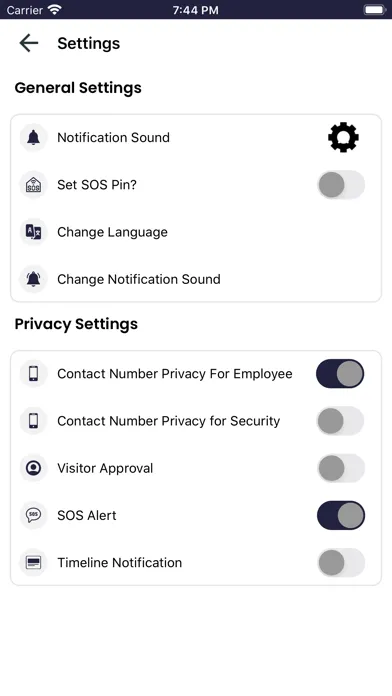Click the SOS pin house icon
The width and height of the screenshot is (392, 696).
pyautogui.click(x=33, y=185)
